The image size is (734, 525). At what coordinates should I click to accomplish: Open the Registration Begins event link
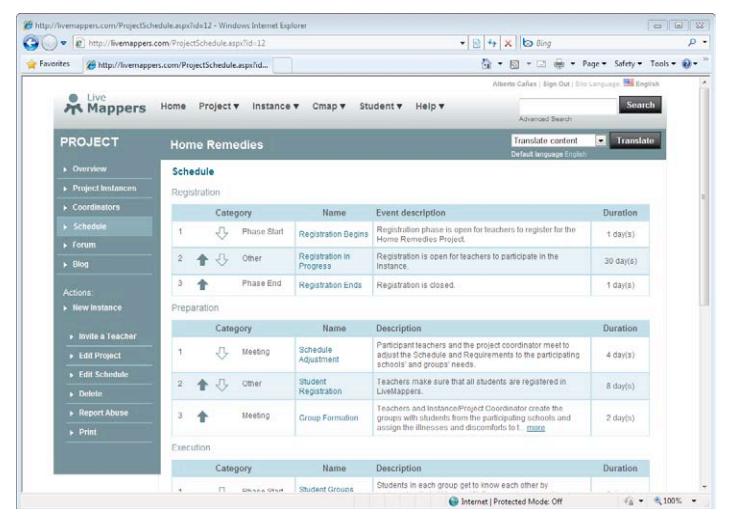point(333,234)
